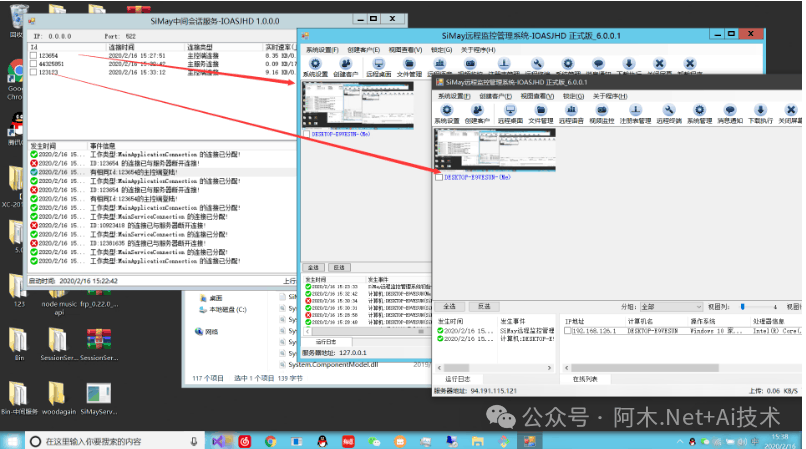Click Visual Studio icon in taskbar
Viewport: 806px width, 449px height.
[218, 441]
